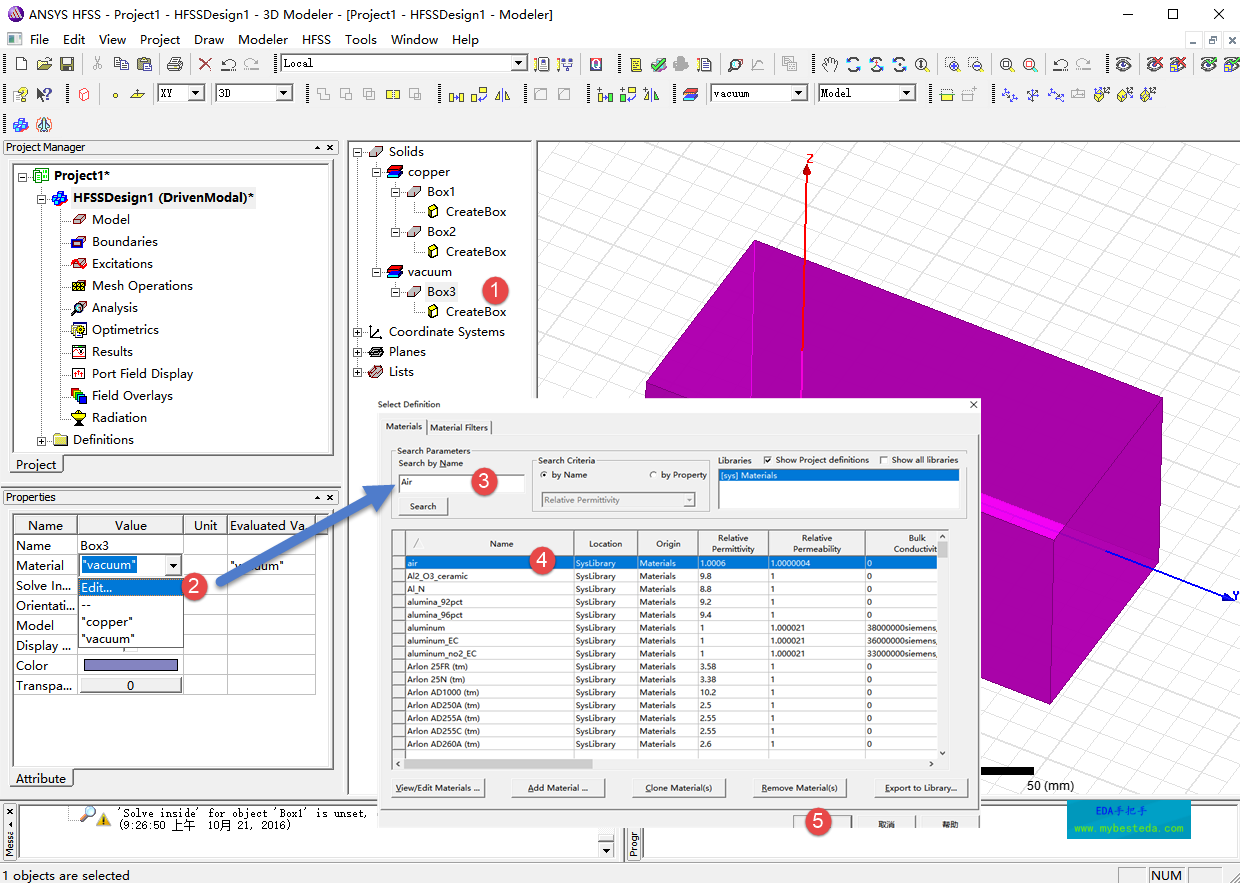The image size is (1240, 883).
Task: Select the 'by Property' radio button
Action: pyautogui.click(x=654, y=475)
